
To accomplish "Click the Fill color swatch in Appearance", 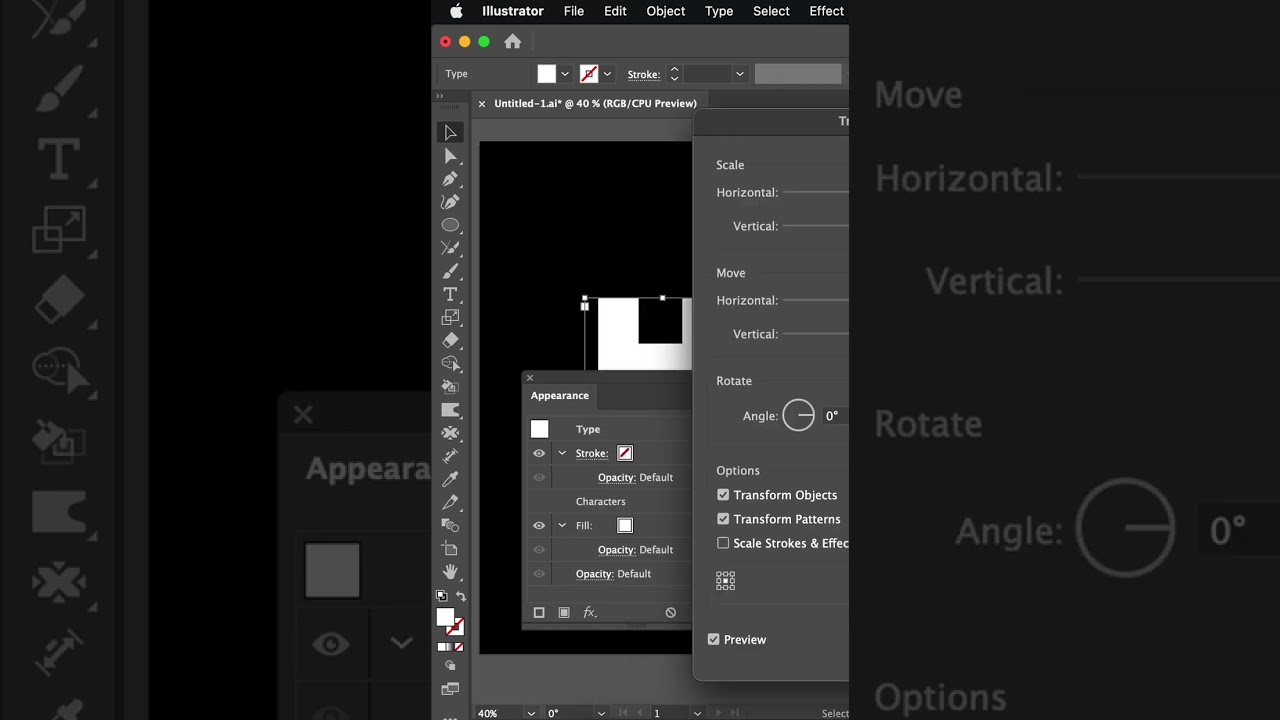I will click(625, 525).
